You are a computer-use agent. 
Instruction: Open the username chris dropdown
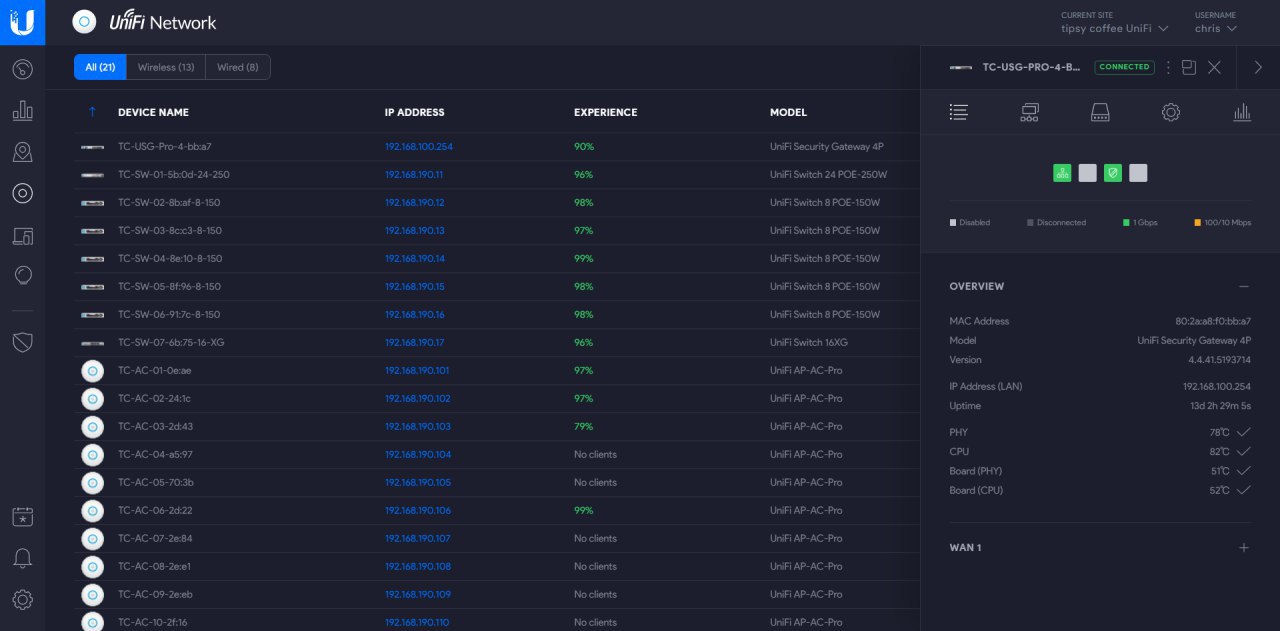1215,28
